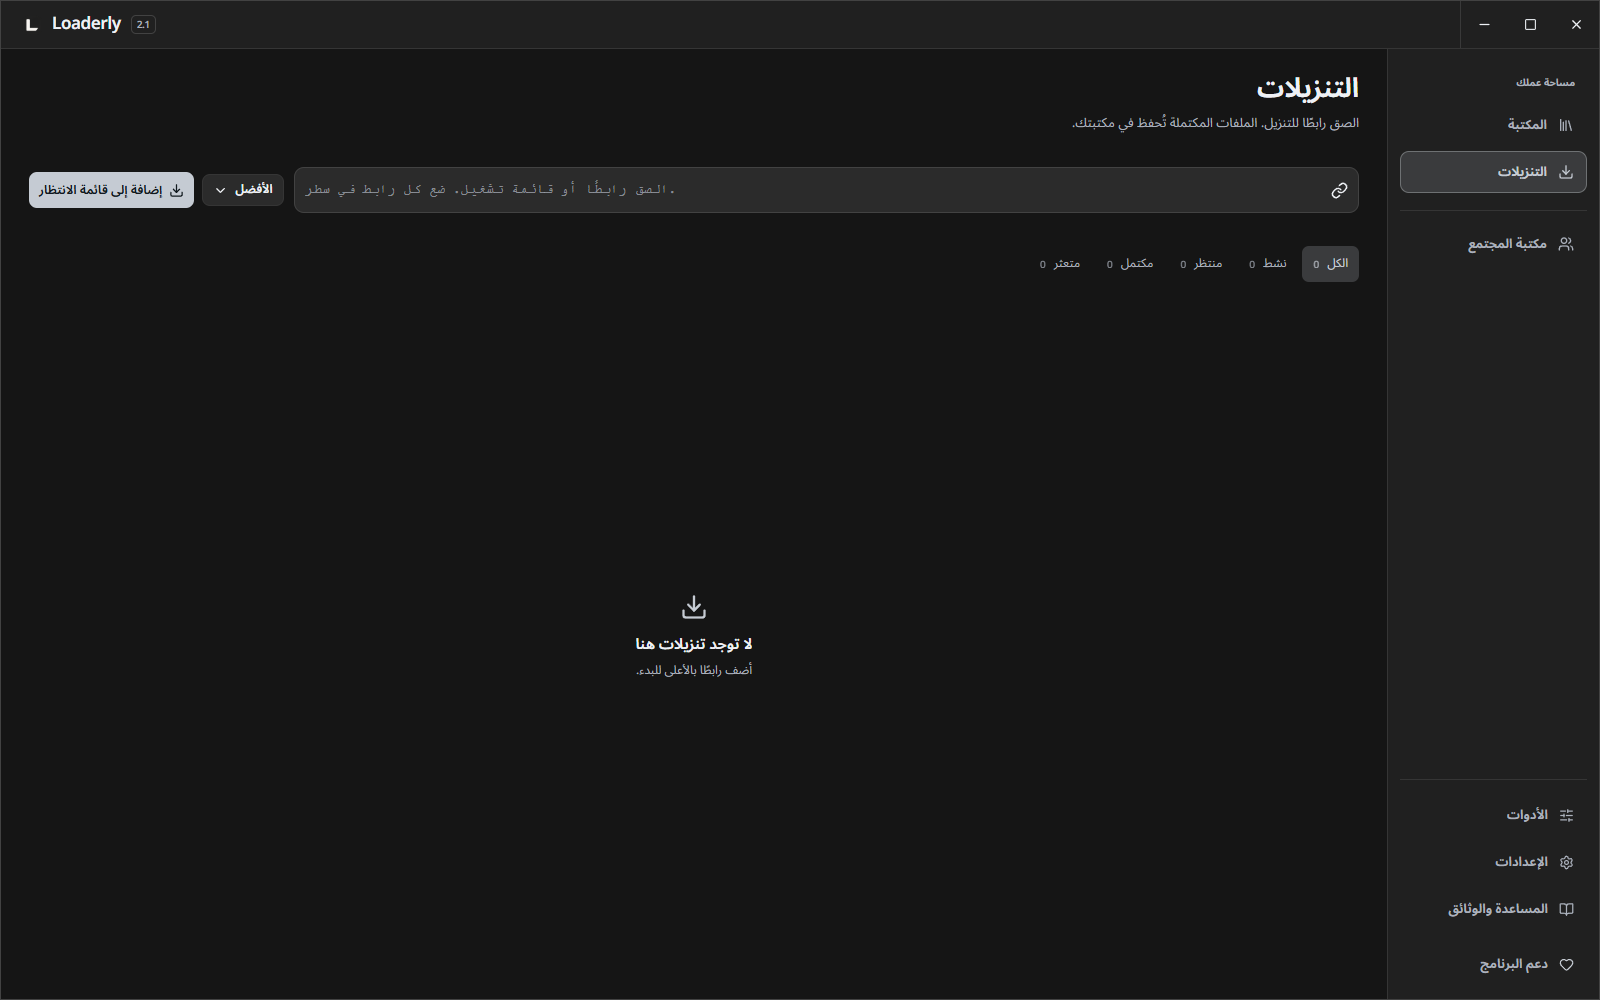Select the التنزيلات download icon in sidebar

pyautogui.click(x=1566, y=172)
